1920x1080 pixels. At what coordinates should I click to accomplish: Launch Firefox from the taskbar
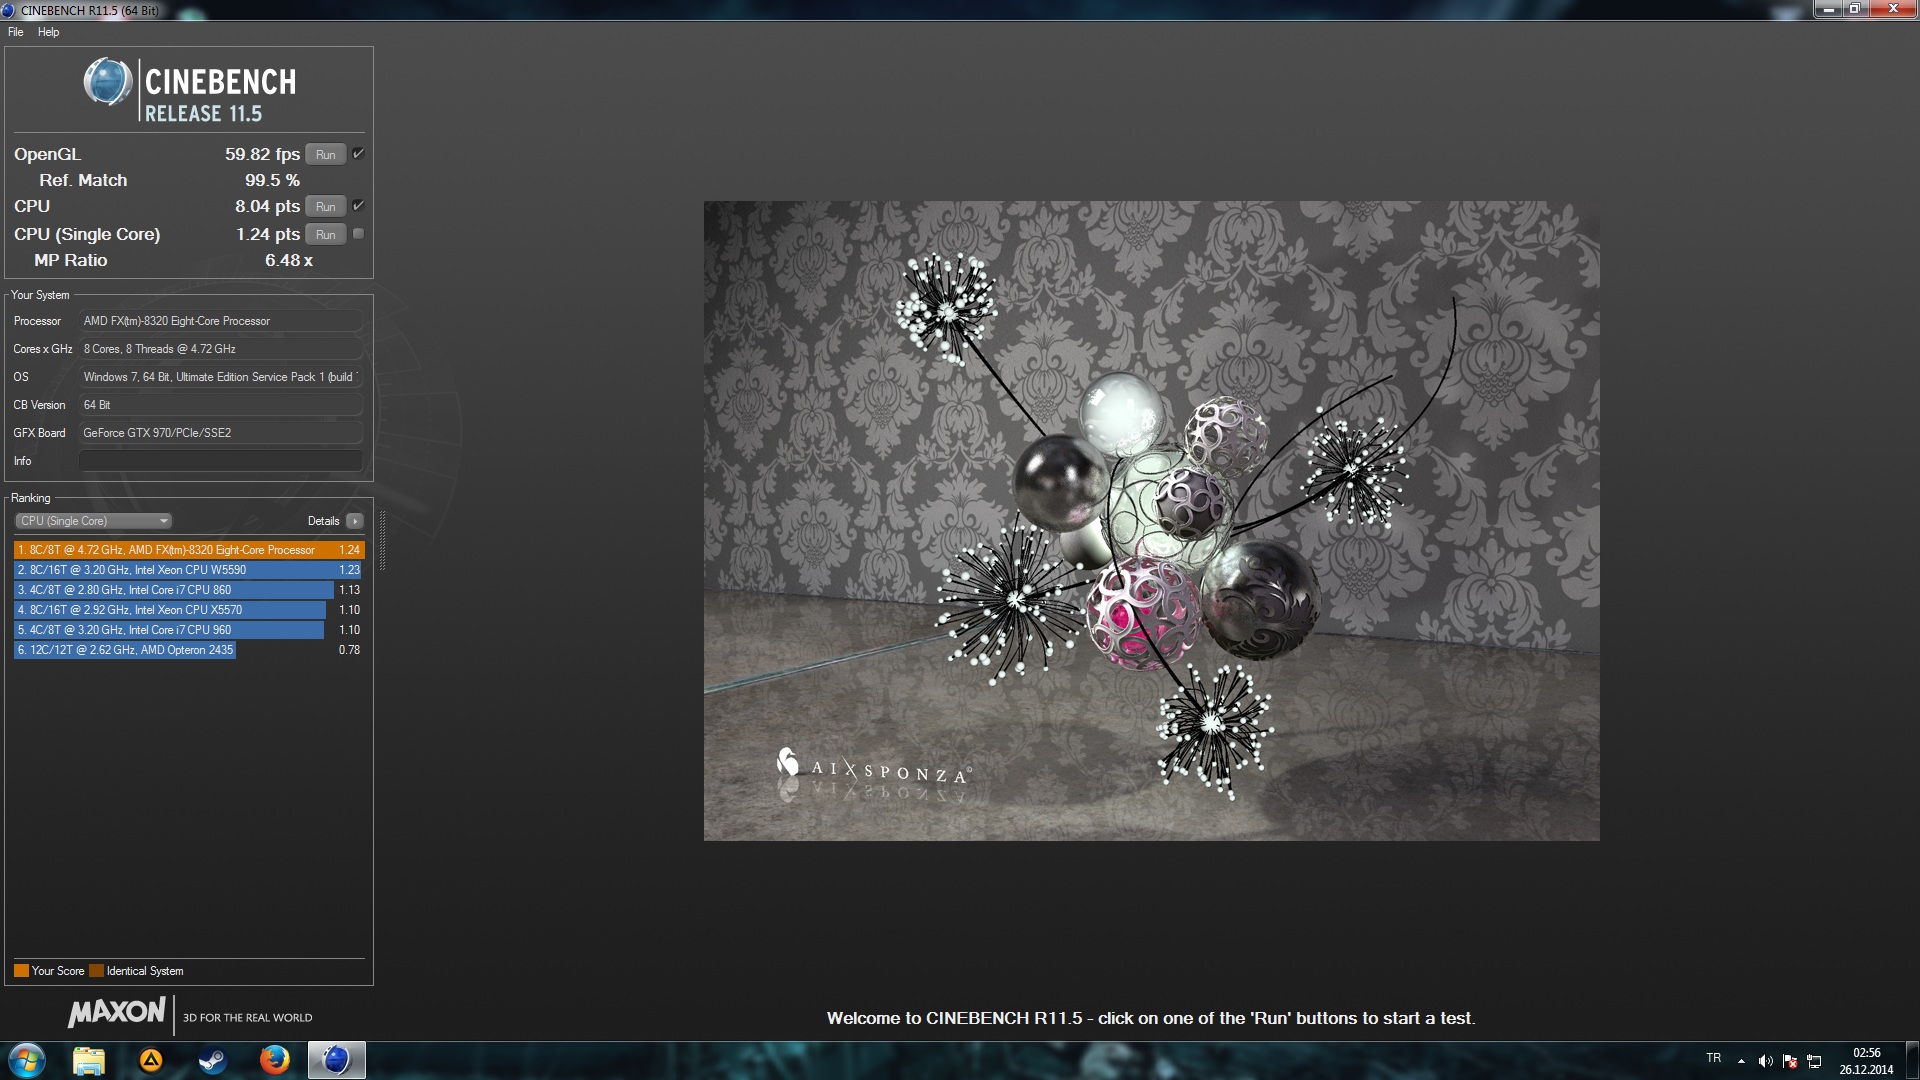tap(274, 1060)
